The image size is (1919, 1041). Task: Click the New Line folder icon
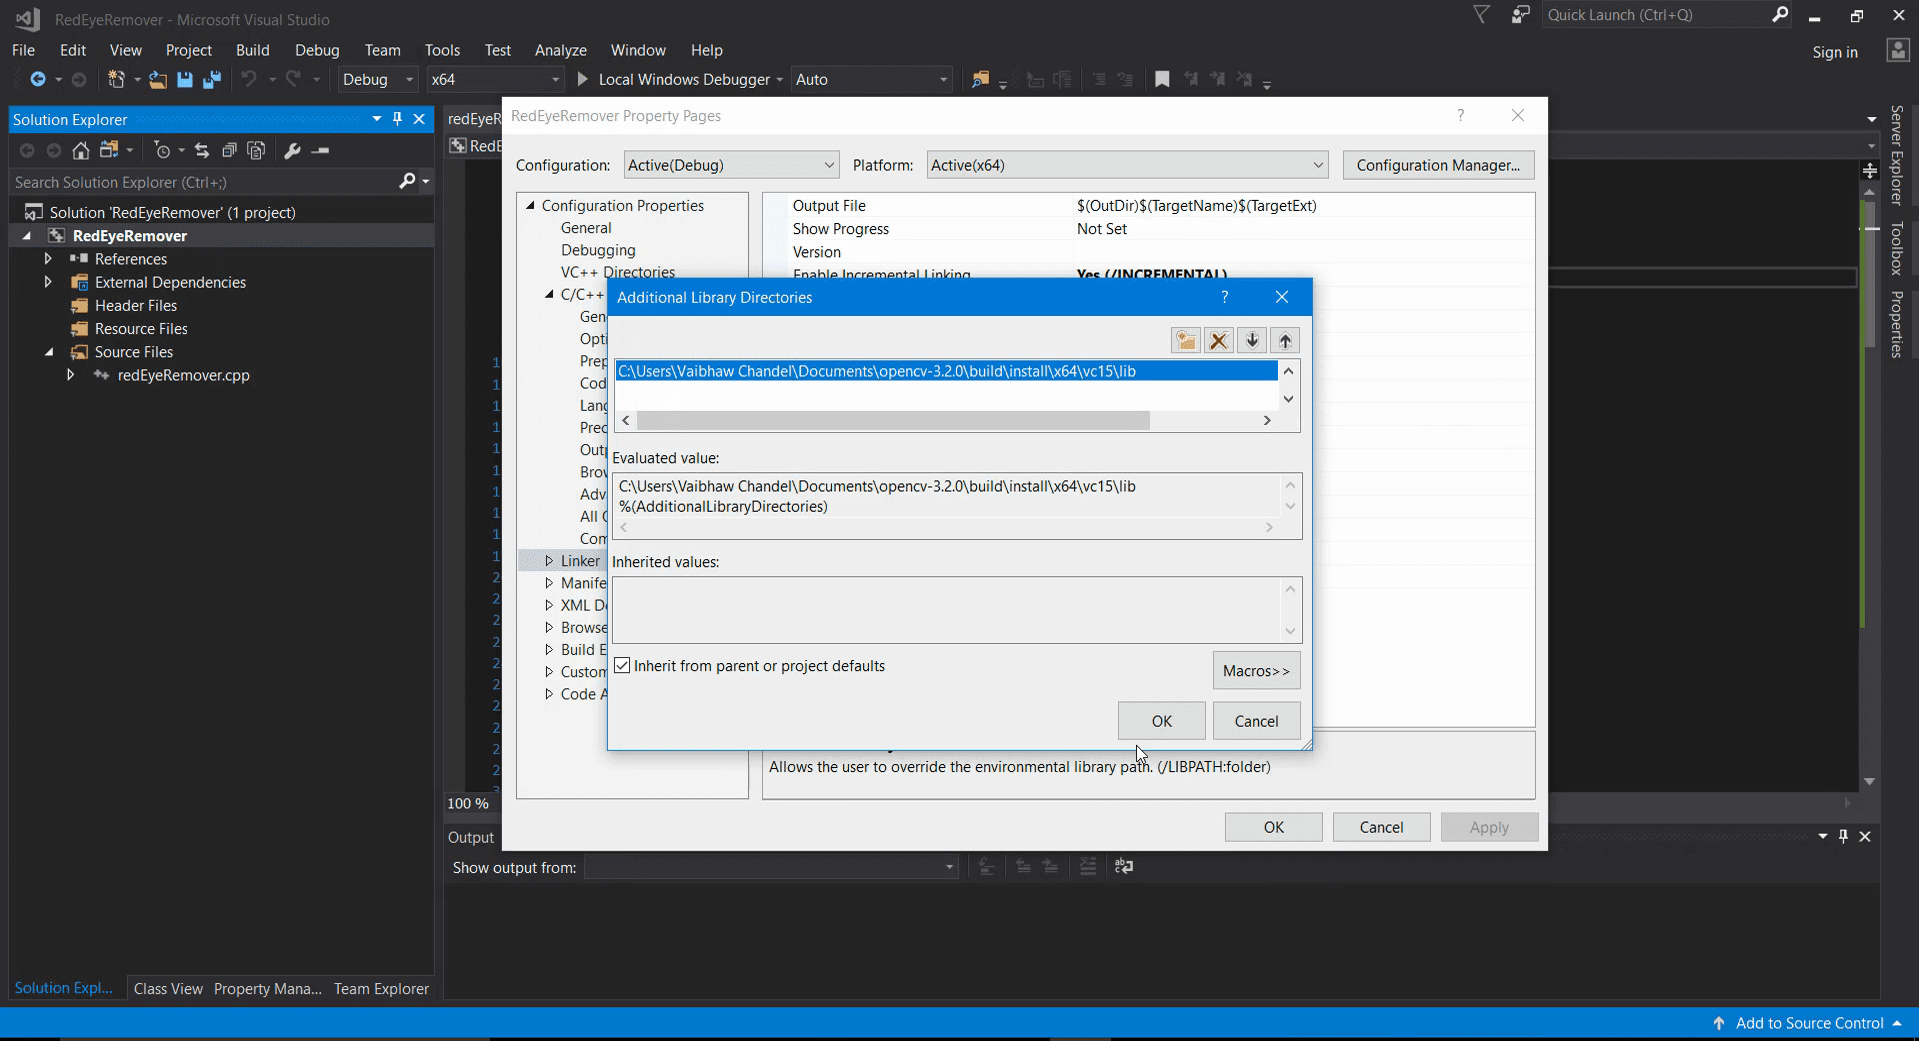1186,341
